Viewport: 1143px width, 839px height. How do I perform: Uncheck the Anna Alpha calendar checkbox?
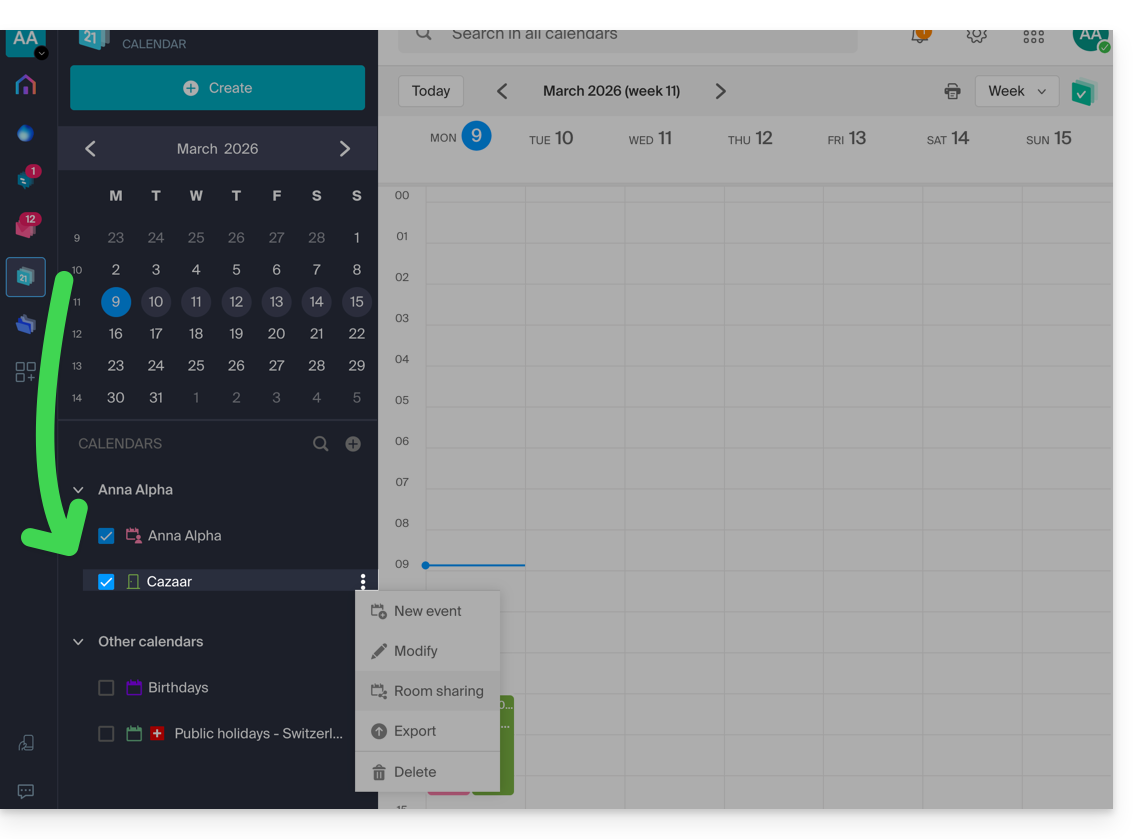(106, 536)
